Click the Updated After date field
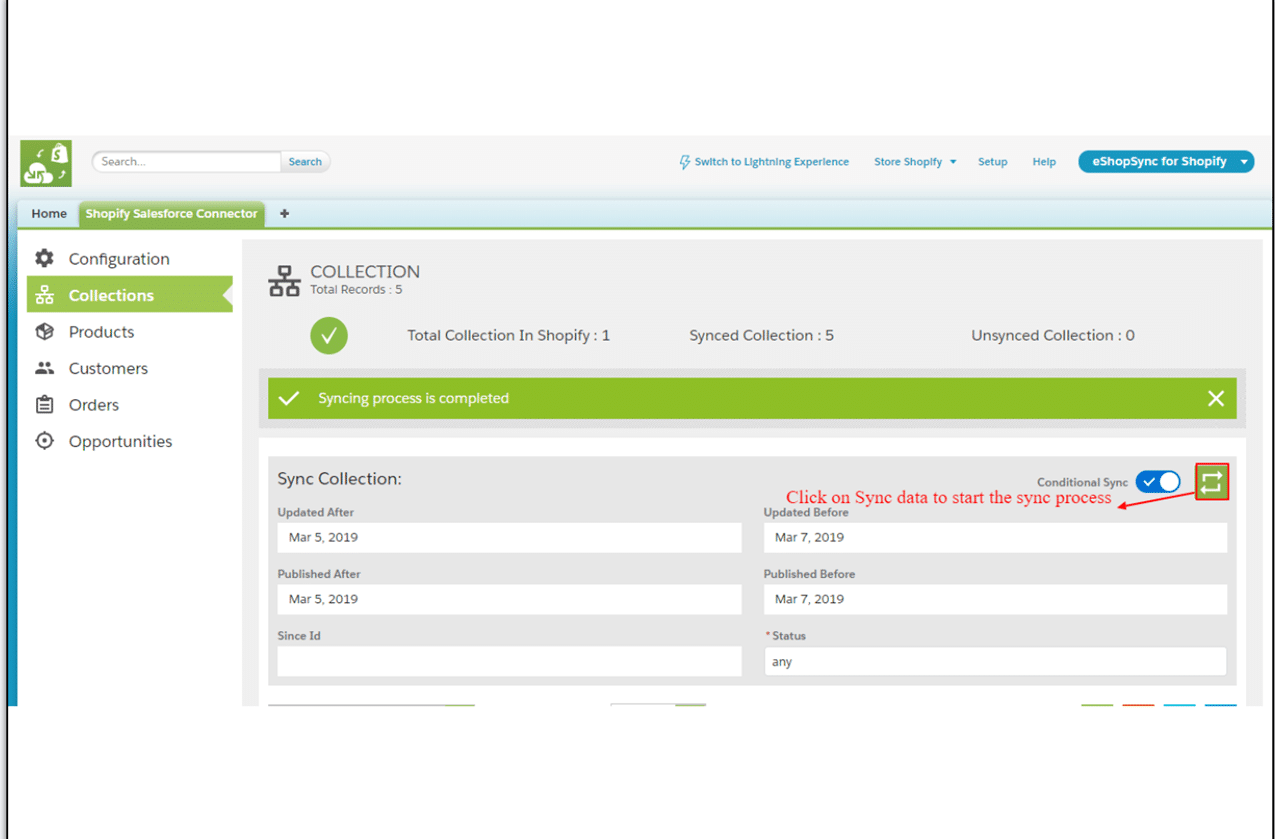1275x839 pixels. pyautogui.click(x=509, y=537)
